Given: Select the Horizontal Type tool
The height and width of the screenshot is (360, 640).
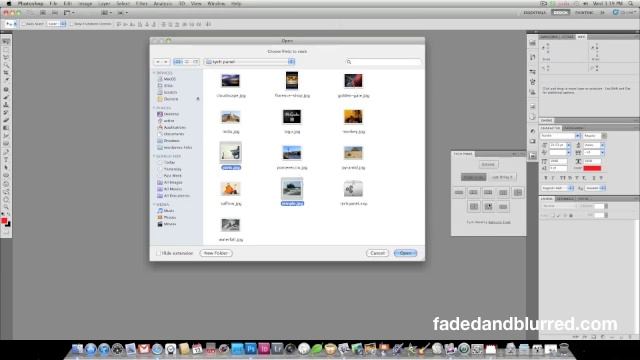Looking at the screenshot, I should 6,160.
